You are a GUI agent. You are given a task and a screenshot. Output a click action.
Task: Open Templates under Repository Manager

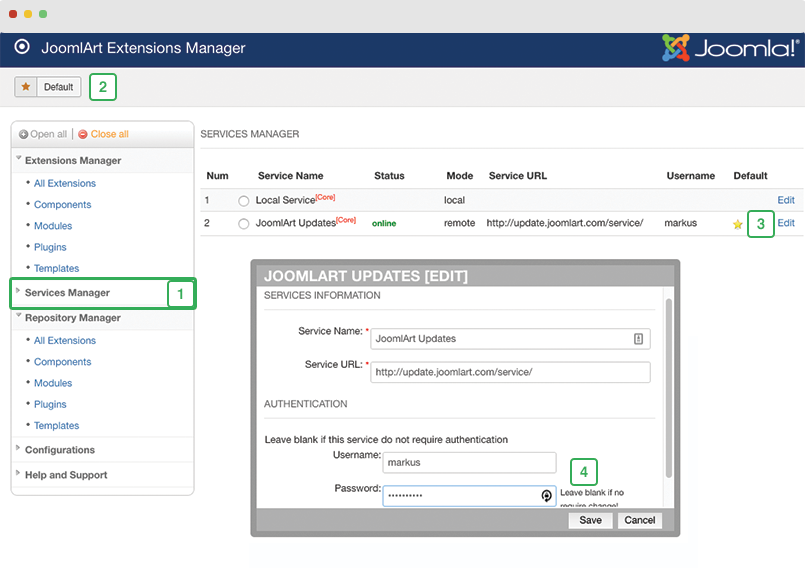coord(56,426)
